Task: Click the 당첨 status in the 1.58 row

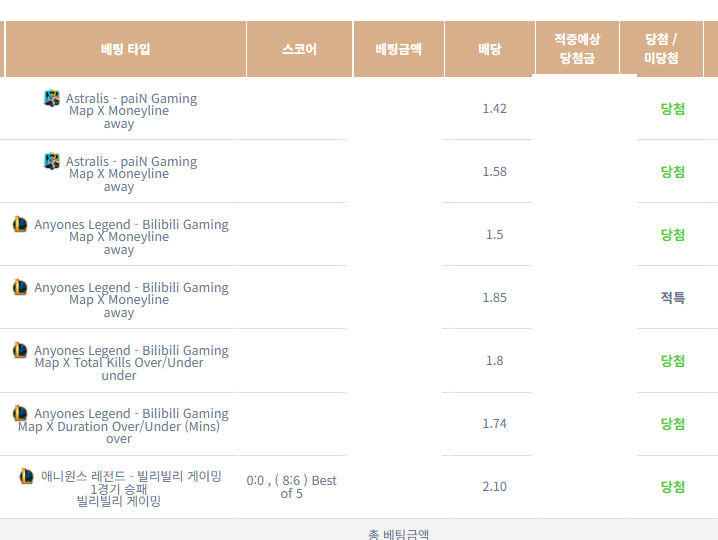Action: [673, 172]
